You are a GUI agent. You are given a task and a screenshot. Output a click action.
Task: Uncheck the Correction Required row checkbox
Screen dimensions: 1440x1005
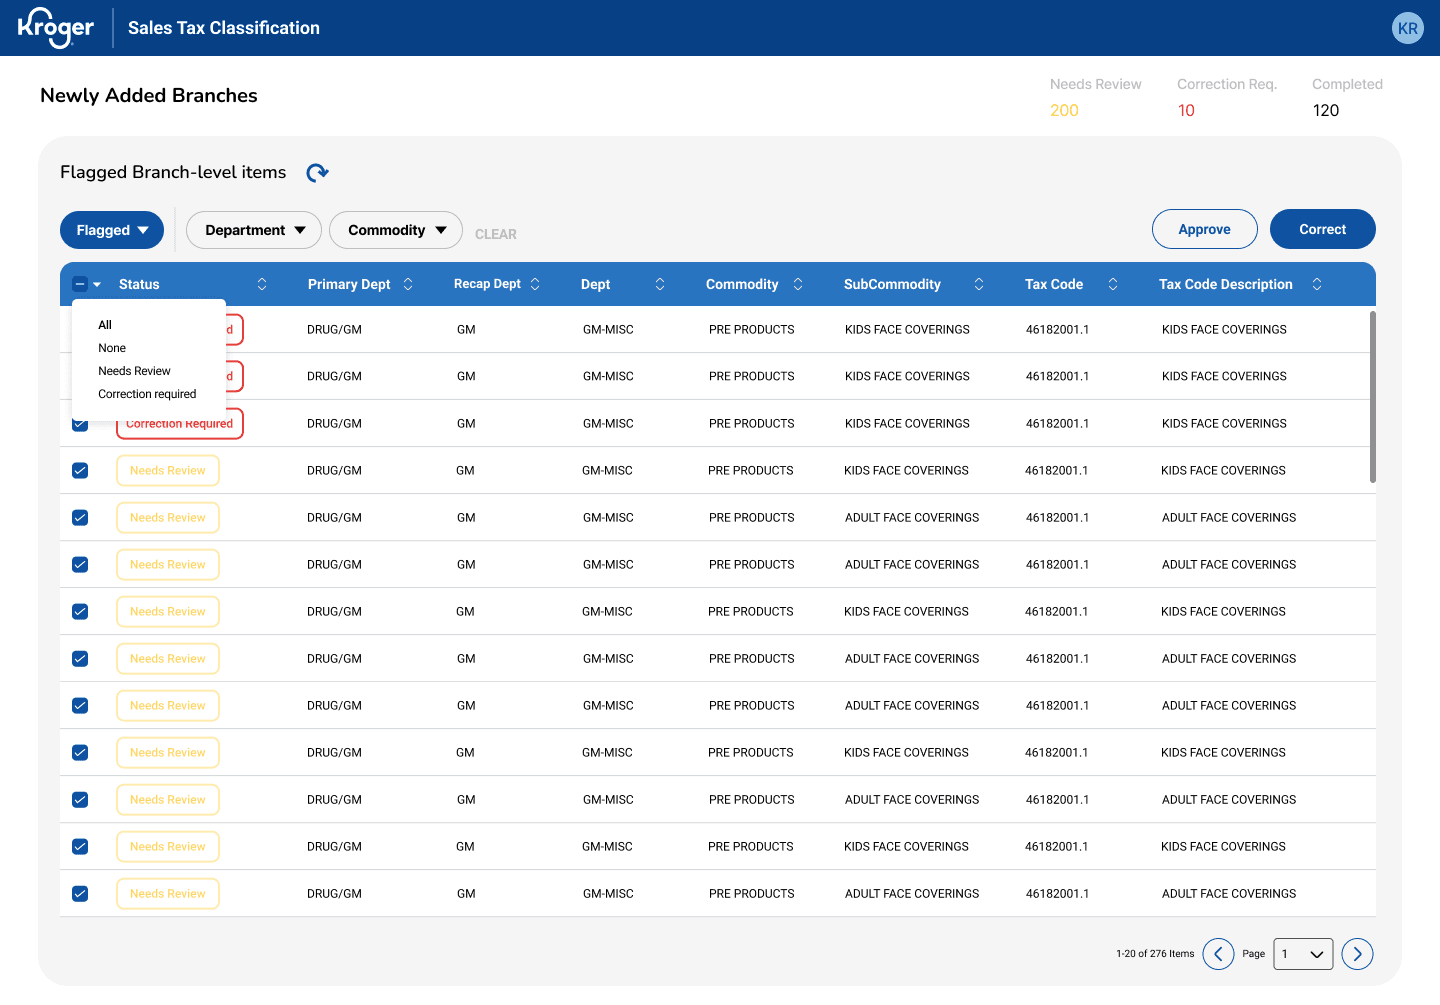[80, 425]
